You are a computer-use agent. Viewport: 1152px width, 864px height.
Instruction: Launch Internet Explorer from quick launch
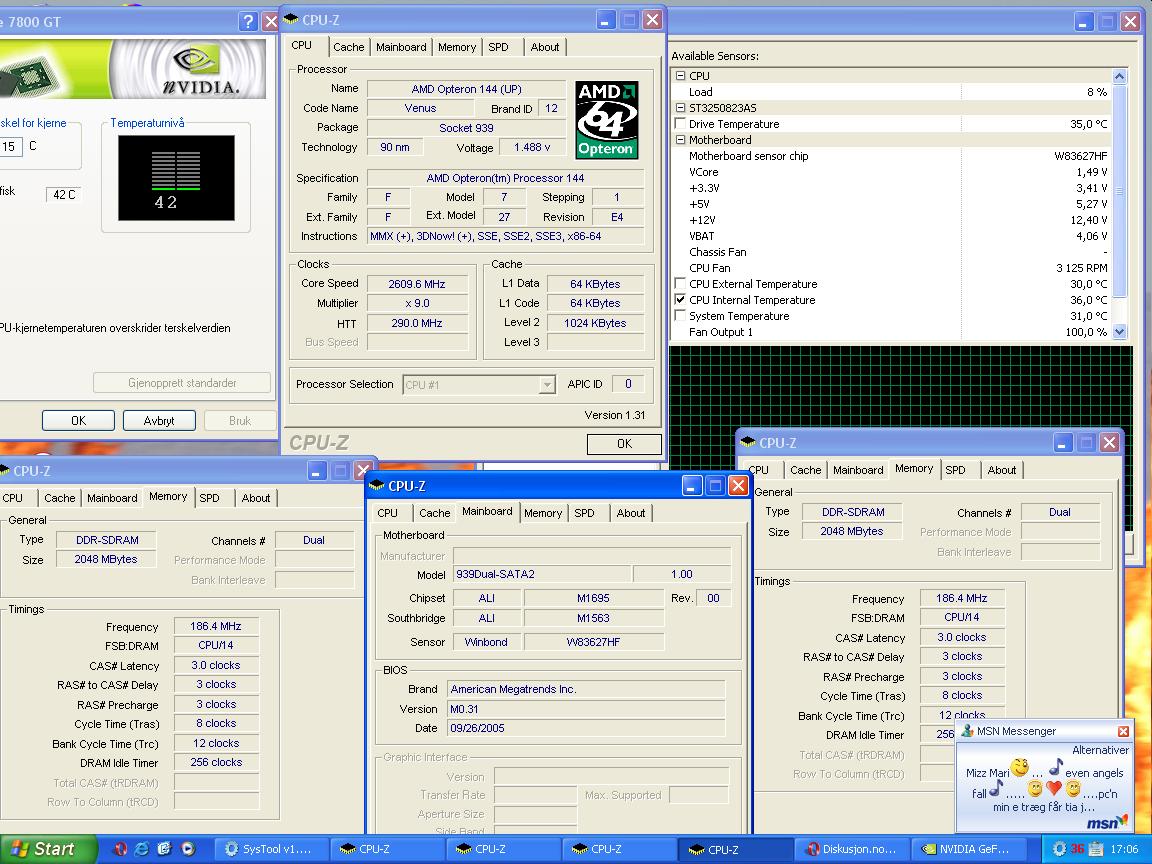(x=142, y=849)
